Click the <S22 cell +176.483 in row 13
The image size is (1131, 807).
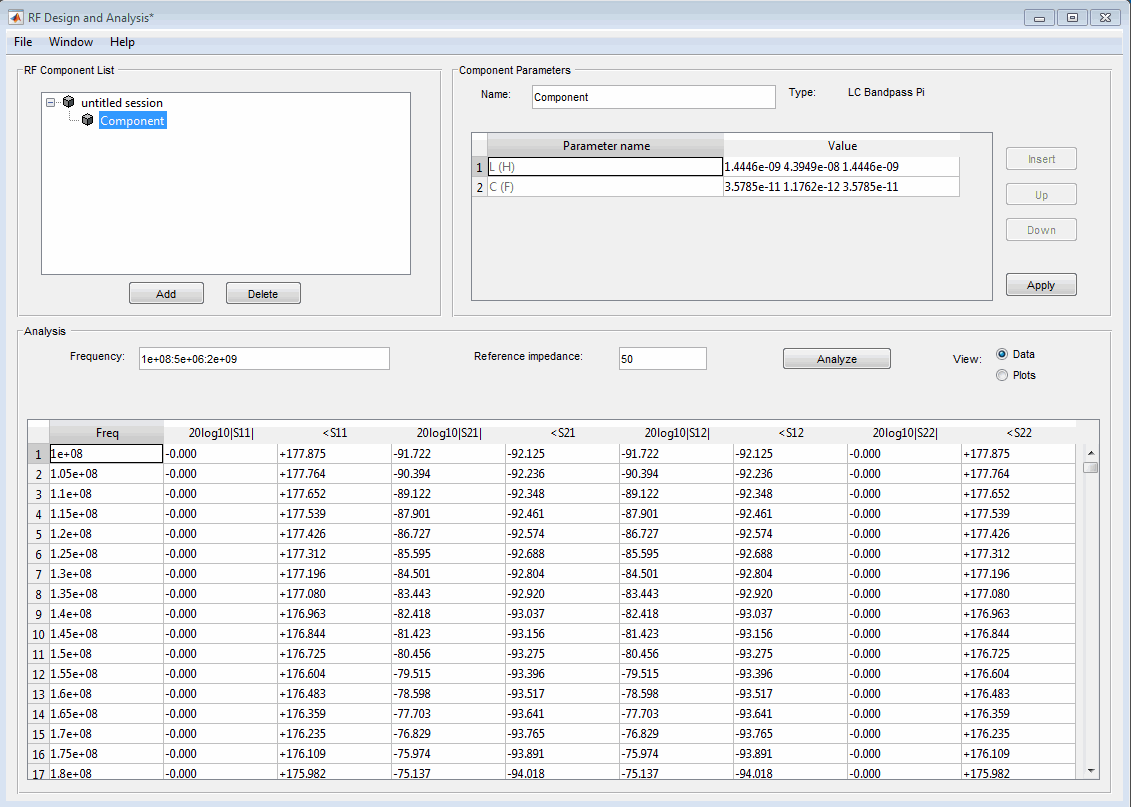(1018, 694)
